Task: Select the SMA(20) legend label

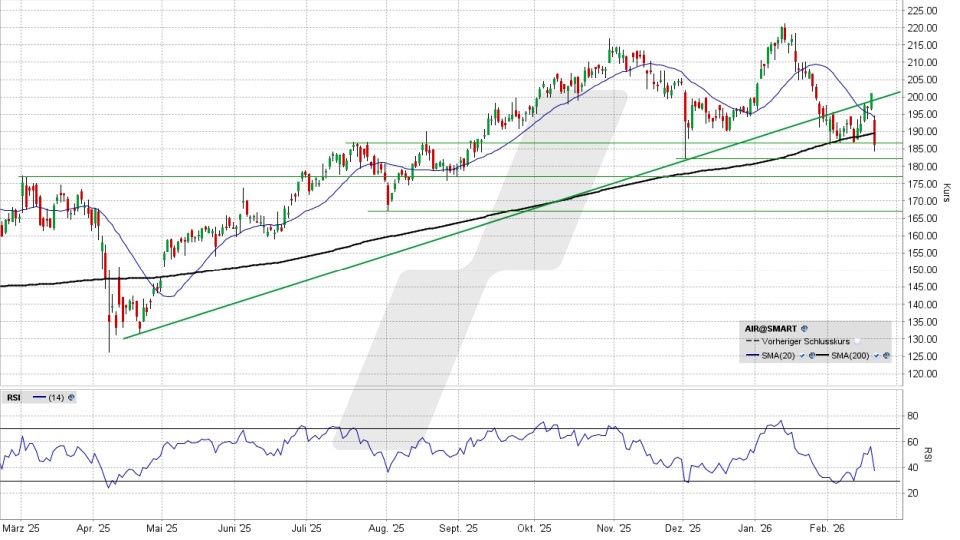Action: (x=778, y=355)
